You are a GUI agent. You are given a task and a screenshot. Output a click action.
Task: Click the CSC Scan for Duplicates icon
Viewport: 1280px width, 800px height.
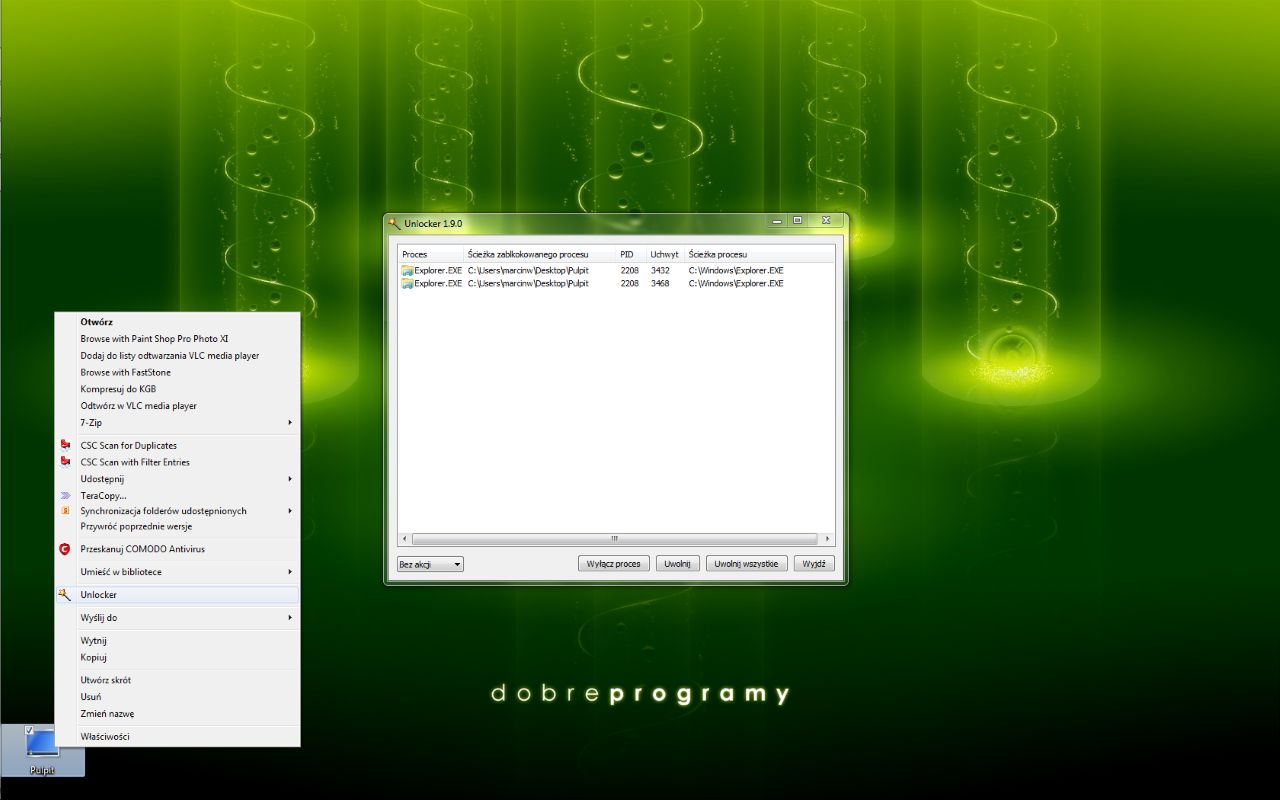pos(65,445)
